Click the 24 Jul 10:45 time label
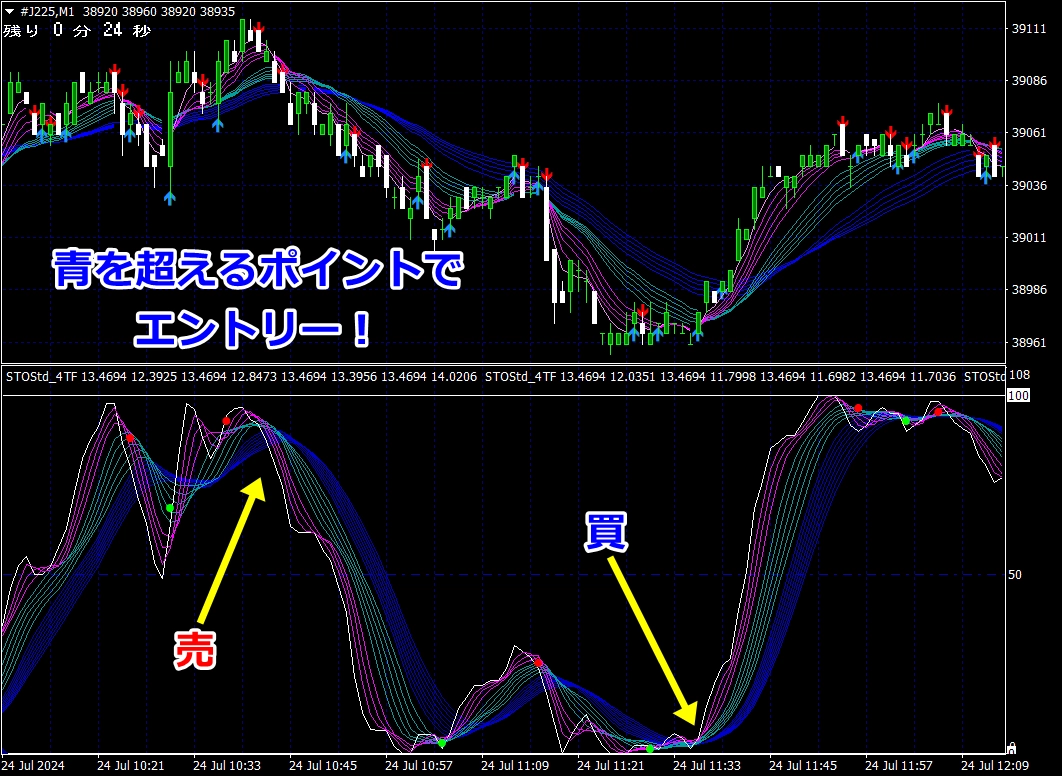This screenshot has height=776, width=1062. coord(323,766)
